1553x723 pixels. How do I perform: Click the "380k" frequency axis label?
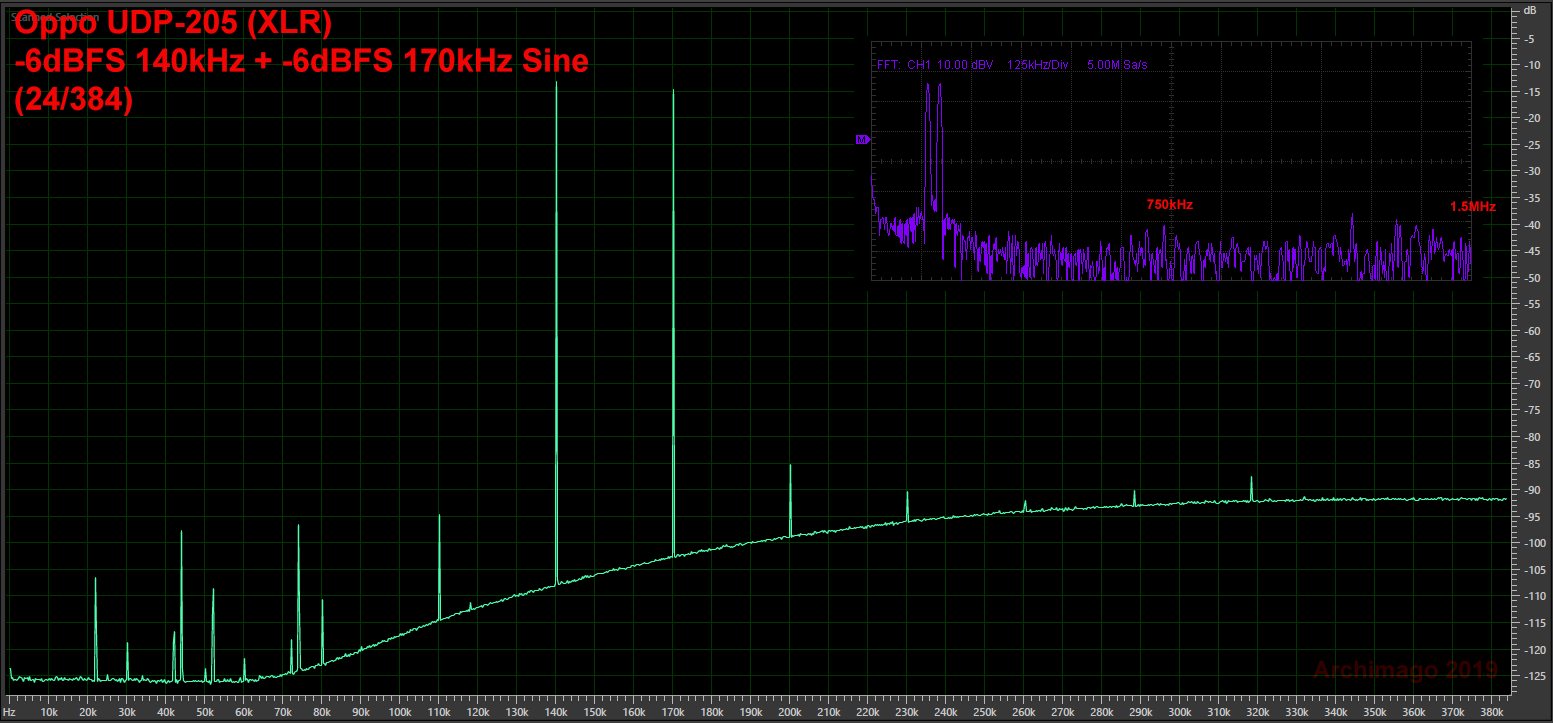point(1492,713)
